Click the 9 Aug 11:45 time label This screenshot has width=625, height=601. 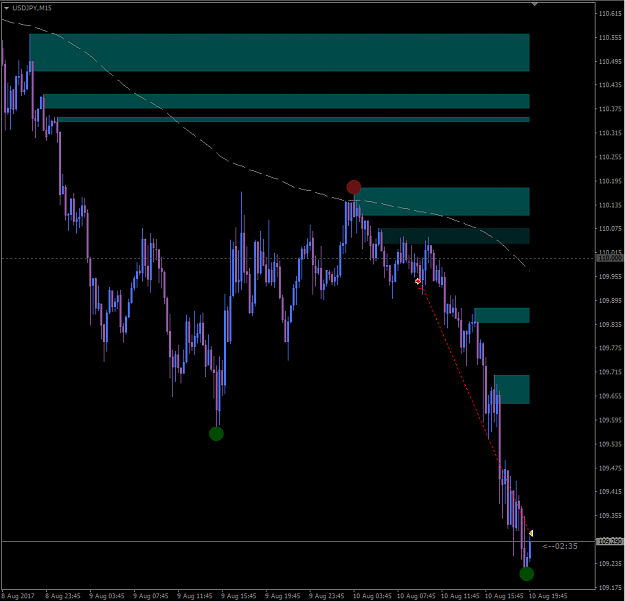point(195,596)
